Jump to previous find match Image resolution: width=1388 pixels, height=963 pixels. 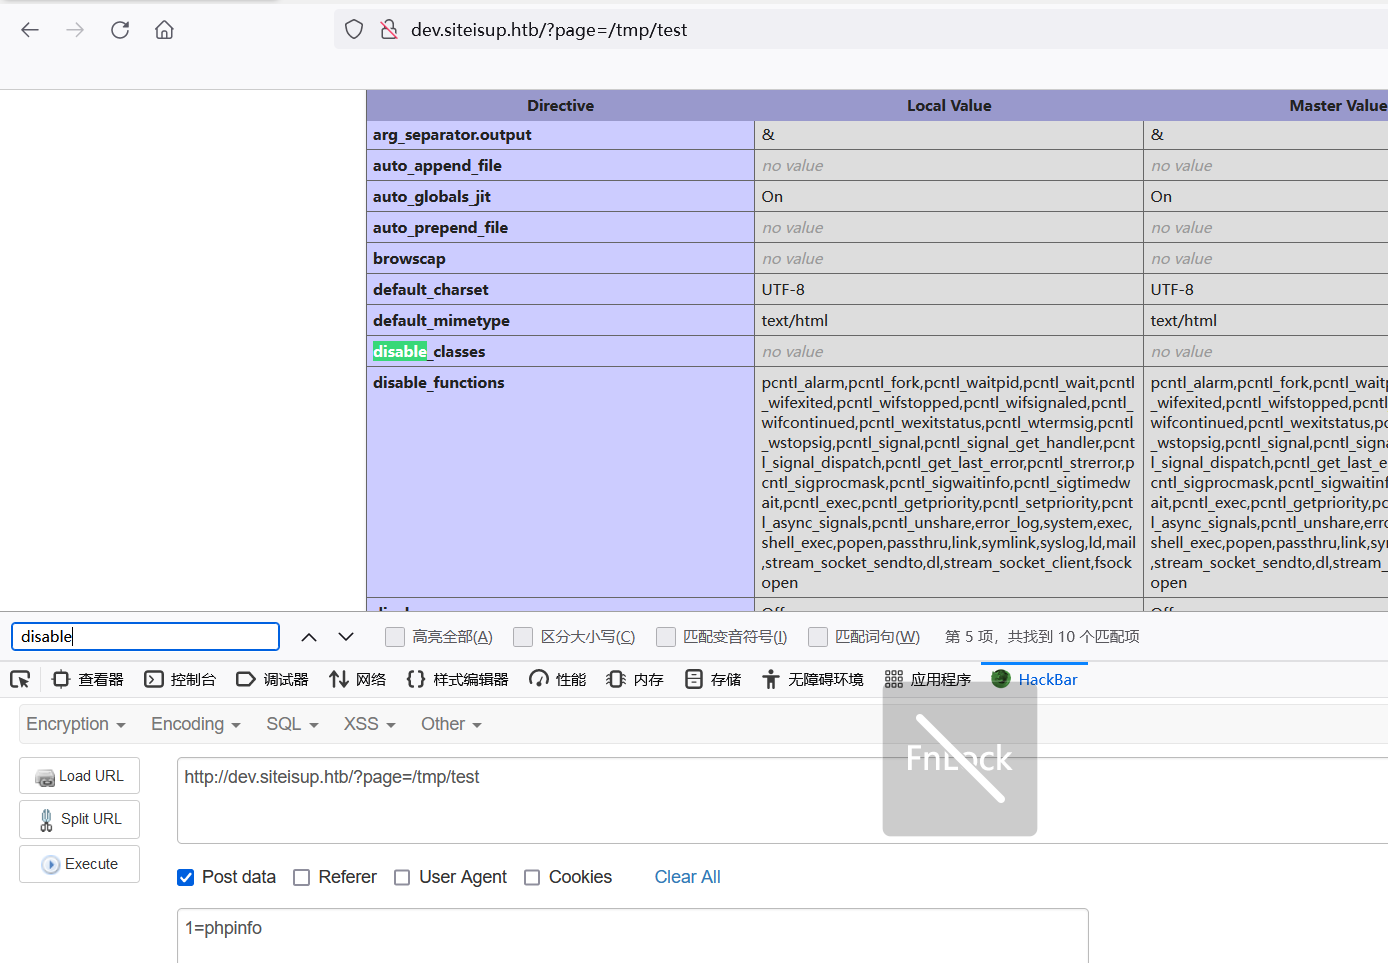click(x=309, y=637)
